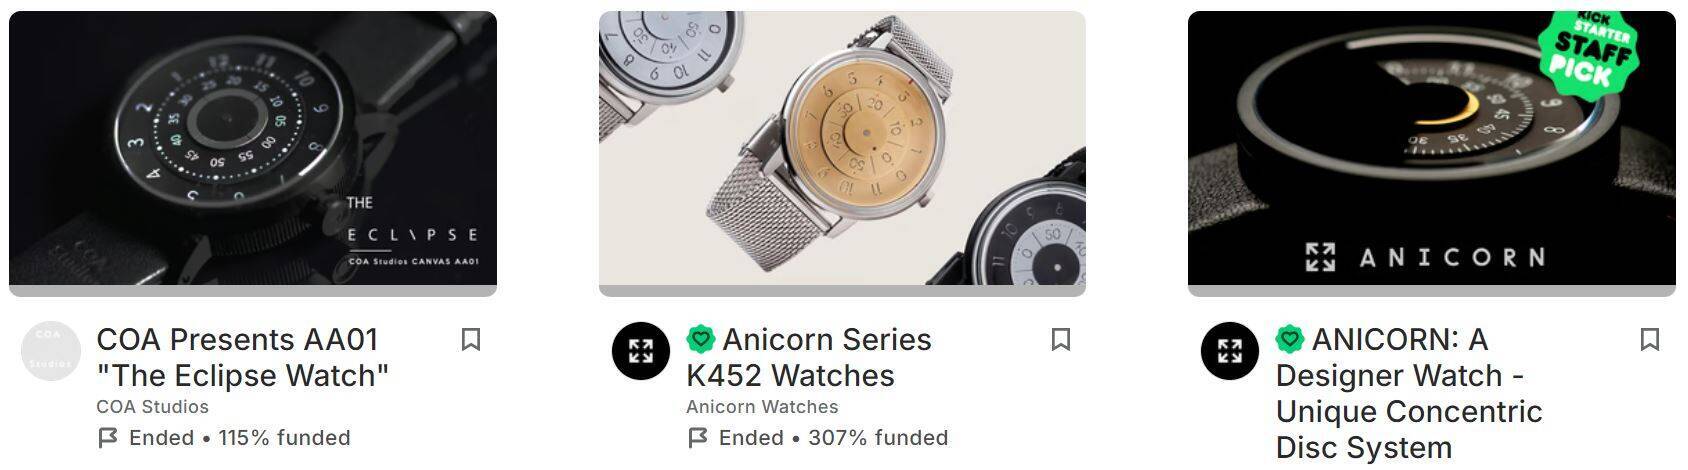Open ANICORN: A Designer Watch title link
The height and width of the screenshot is (470, 1688).
(1409, 393)
